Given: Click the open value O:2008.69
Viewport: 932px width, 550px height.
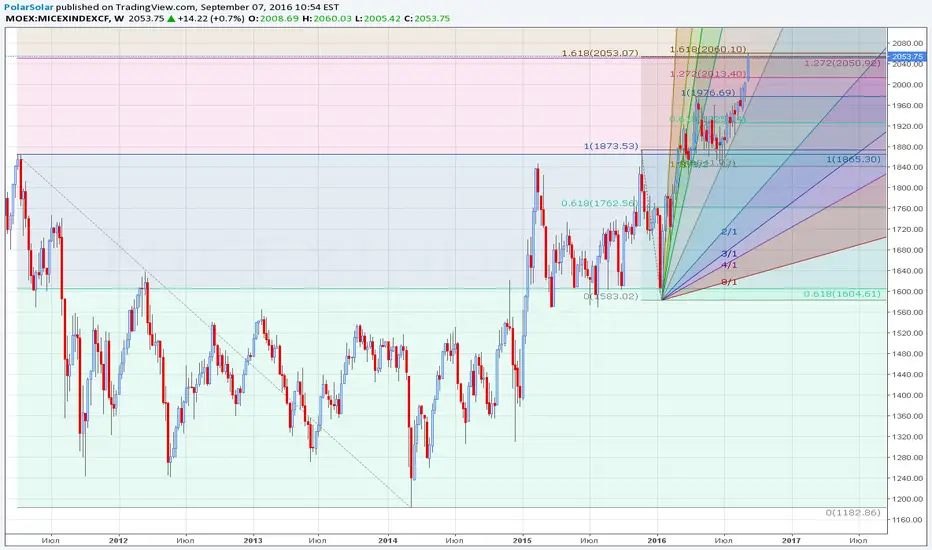Looking at the screenshot, I should point(273,18).
